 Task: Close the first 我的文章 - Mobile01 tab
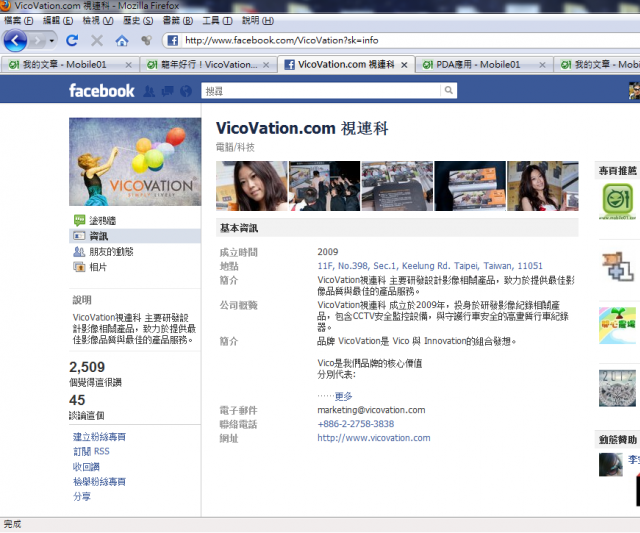128,65
